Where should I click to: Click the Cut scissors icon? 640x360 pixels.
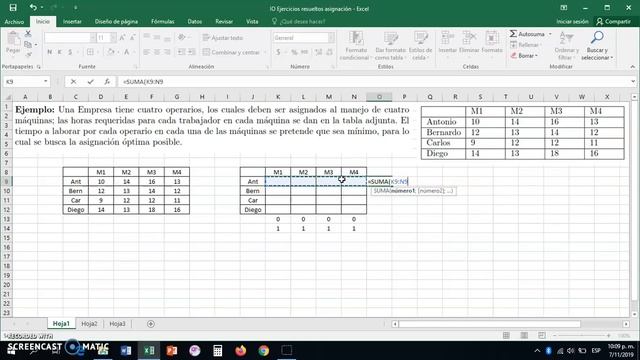28,34
